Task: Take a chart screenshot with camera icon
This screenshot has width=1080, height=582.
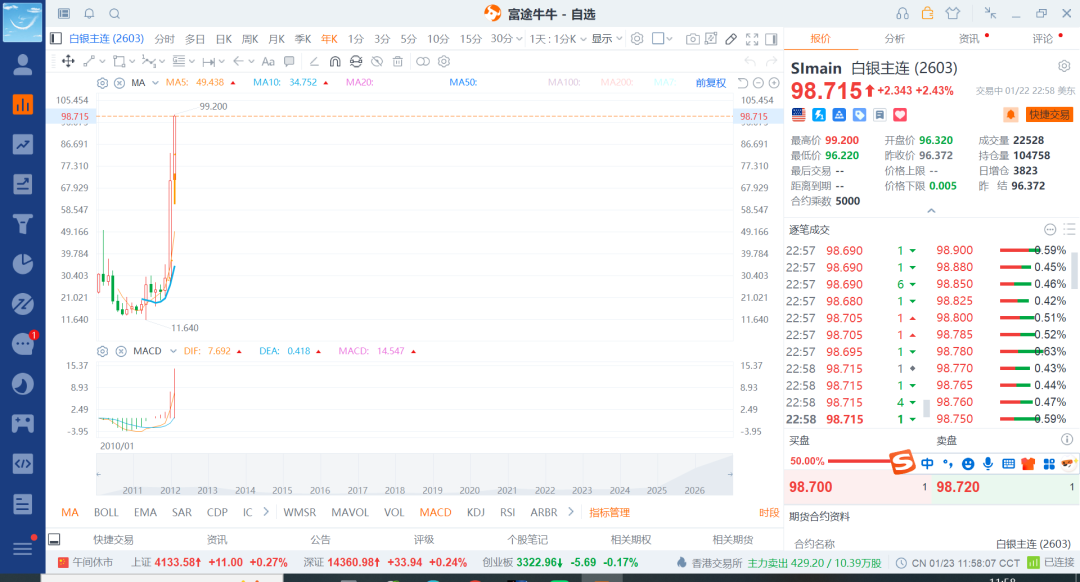Action: pos(693,39)
